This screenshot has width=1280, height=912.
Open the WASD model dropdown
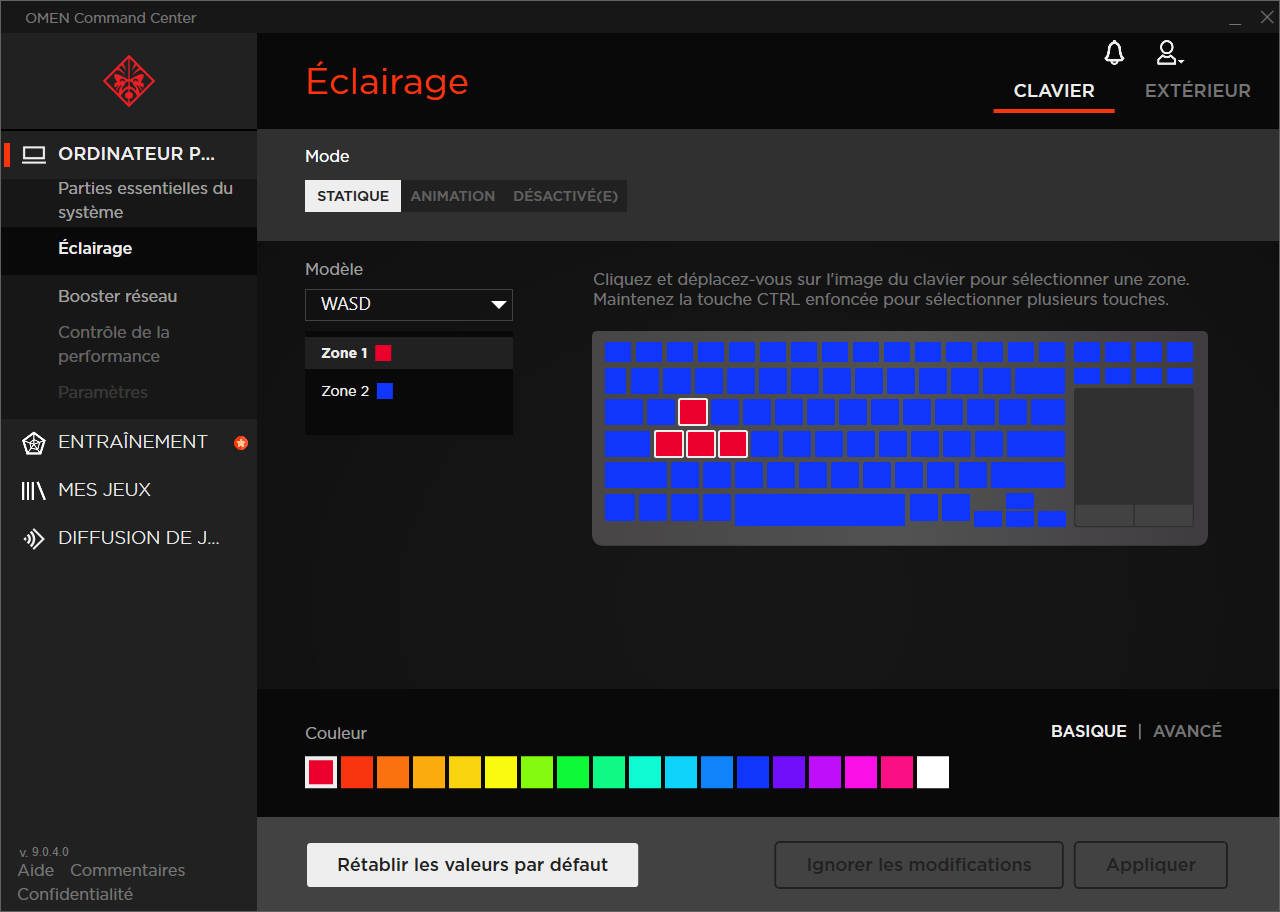click(409, 305)
